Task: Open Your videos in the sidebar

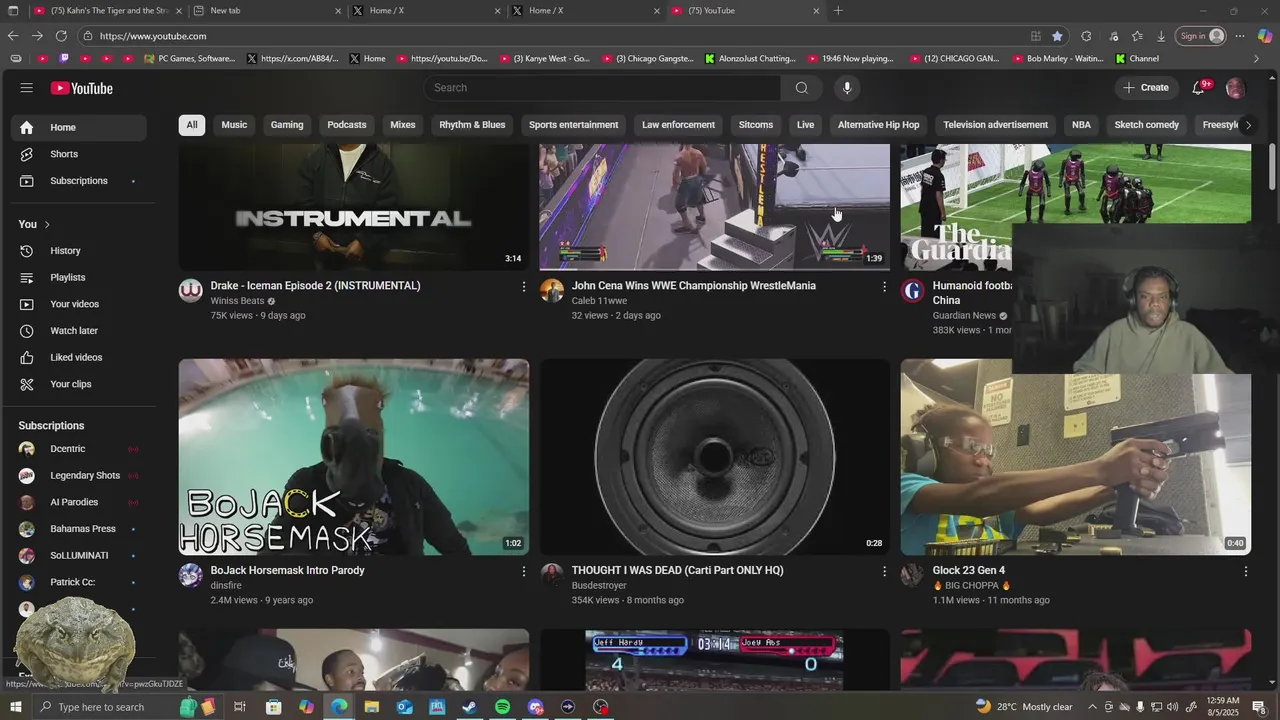Action: pyautogui.click(x=79, y=304)
